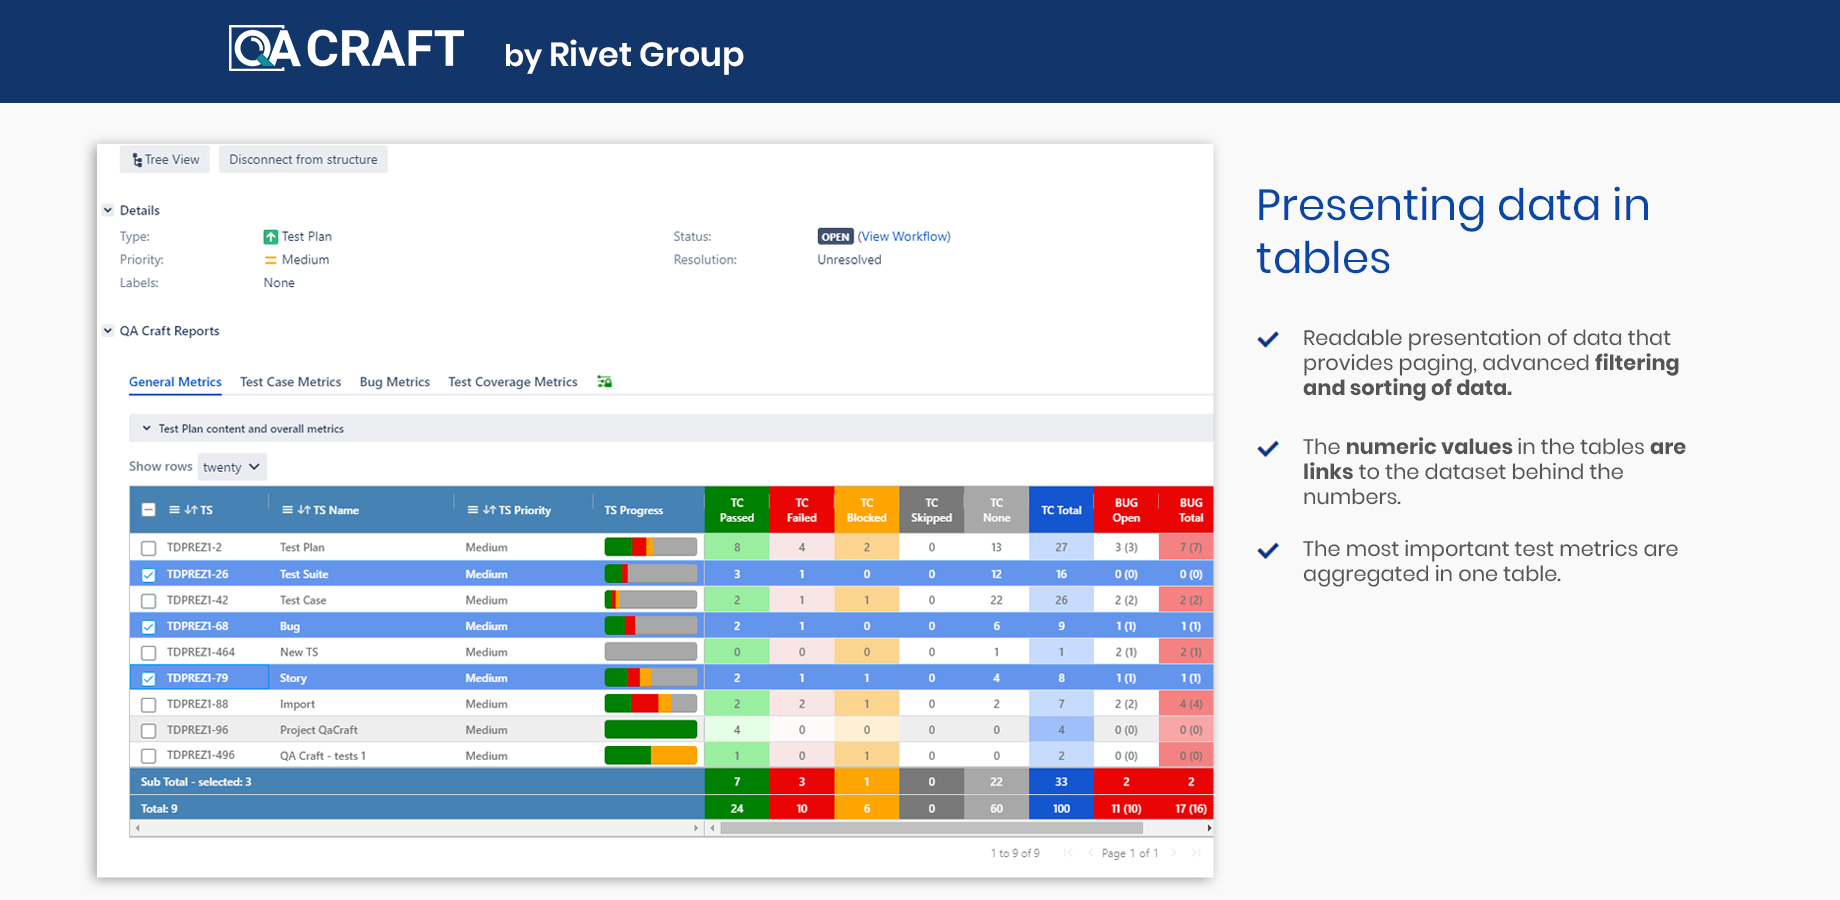Go to next page pagination icon
Screen dimensions: 1840x900
(x=1174, y=853)
